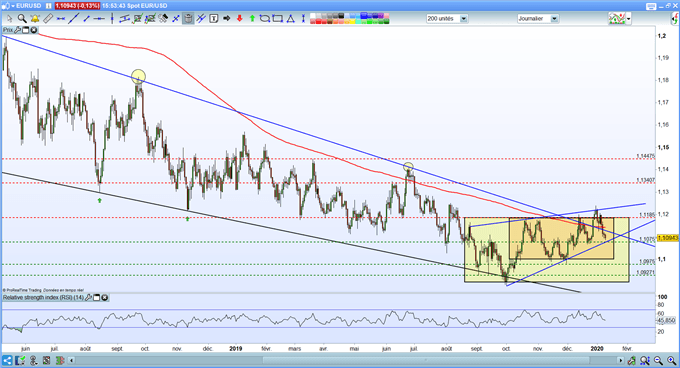Click the share icon in bottom bar
The height and width of the screenshot is (368, 680).
tap(7, 361)
